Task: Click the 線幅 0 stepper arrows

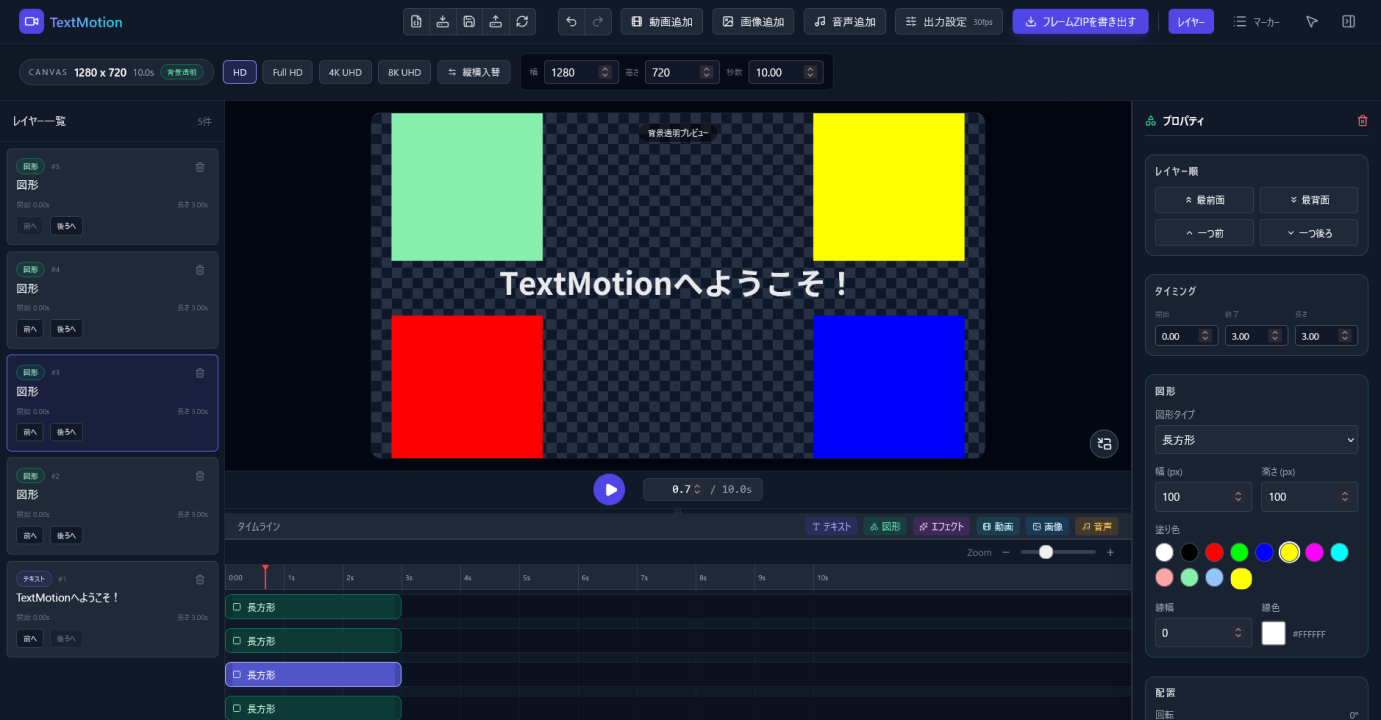Action: (1239, 633)
